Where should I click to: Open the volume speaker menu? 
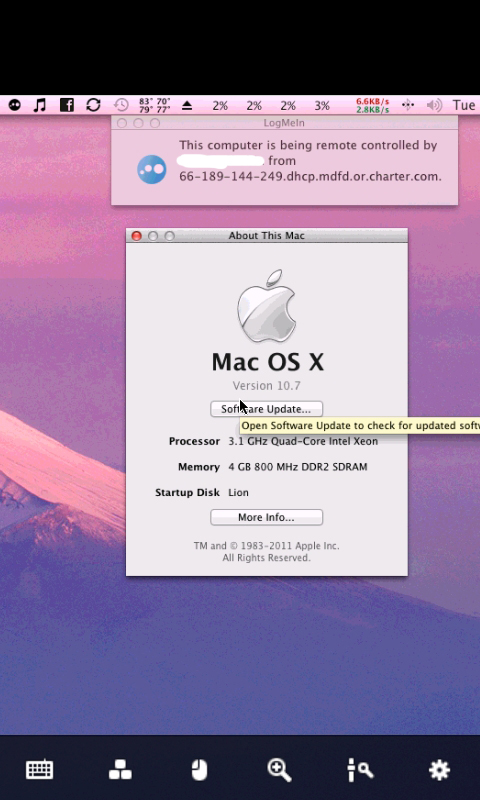coord(434,105)
